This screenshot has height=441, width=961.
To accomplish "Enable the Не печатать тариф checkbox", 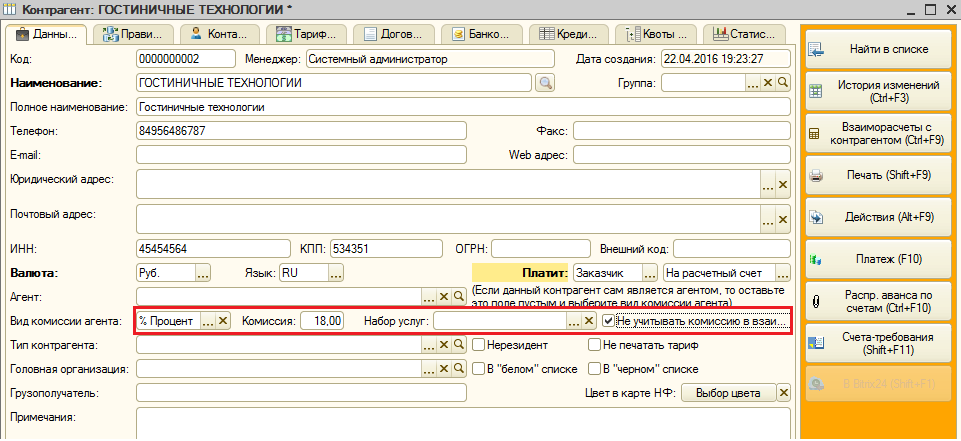I will pos(594,345).
